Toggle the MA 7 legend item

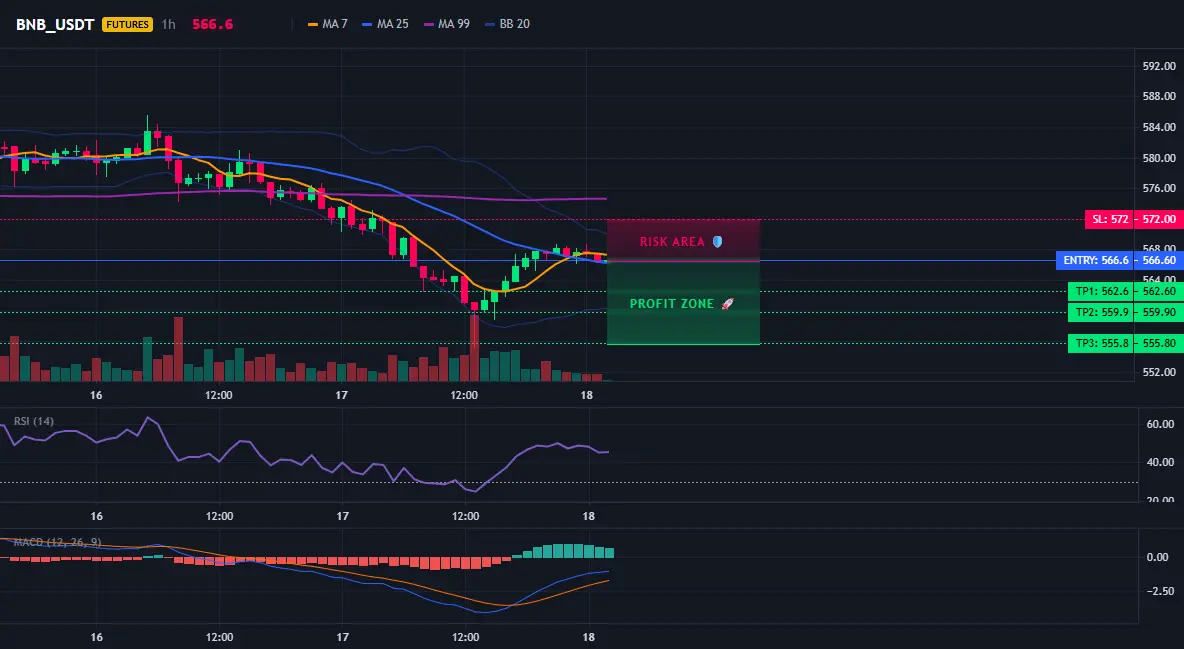click(x=328, y=24)
